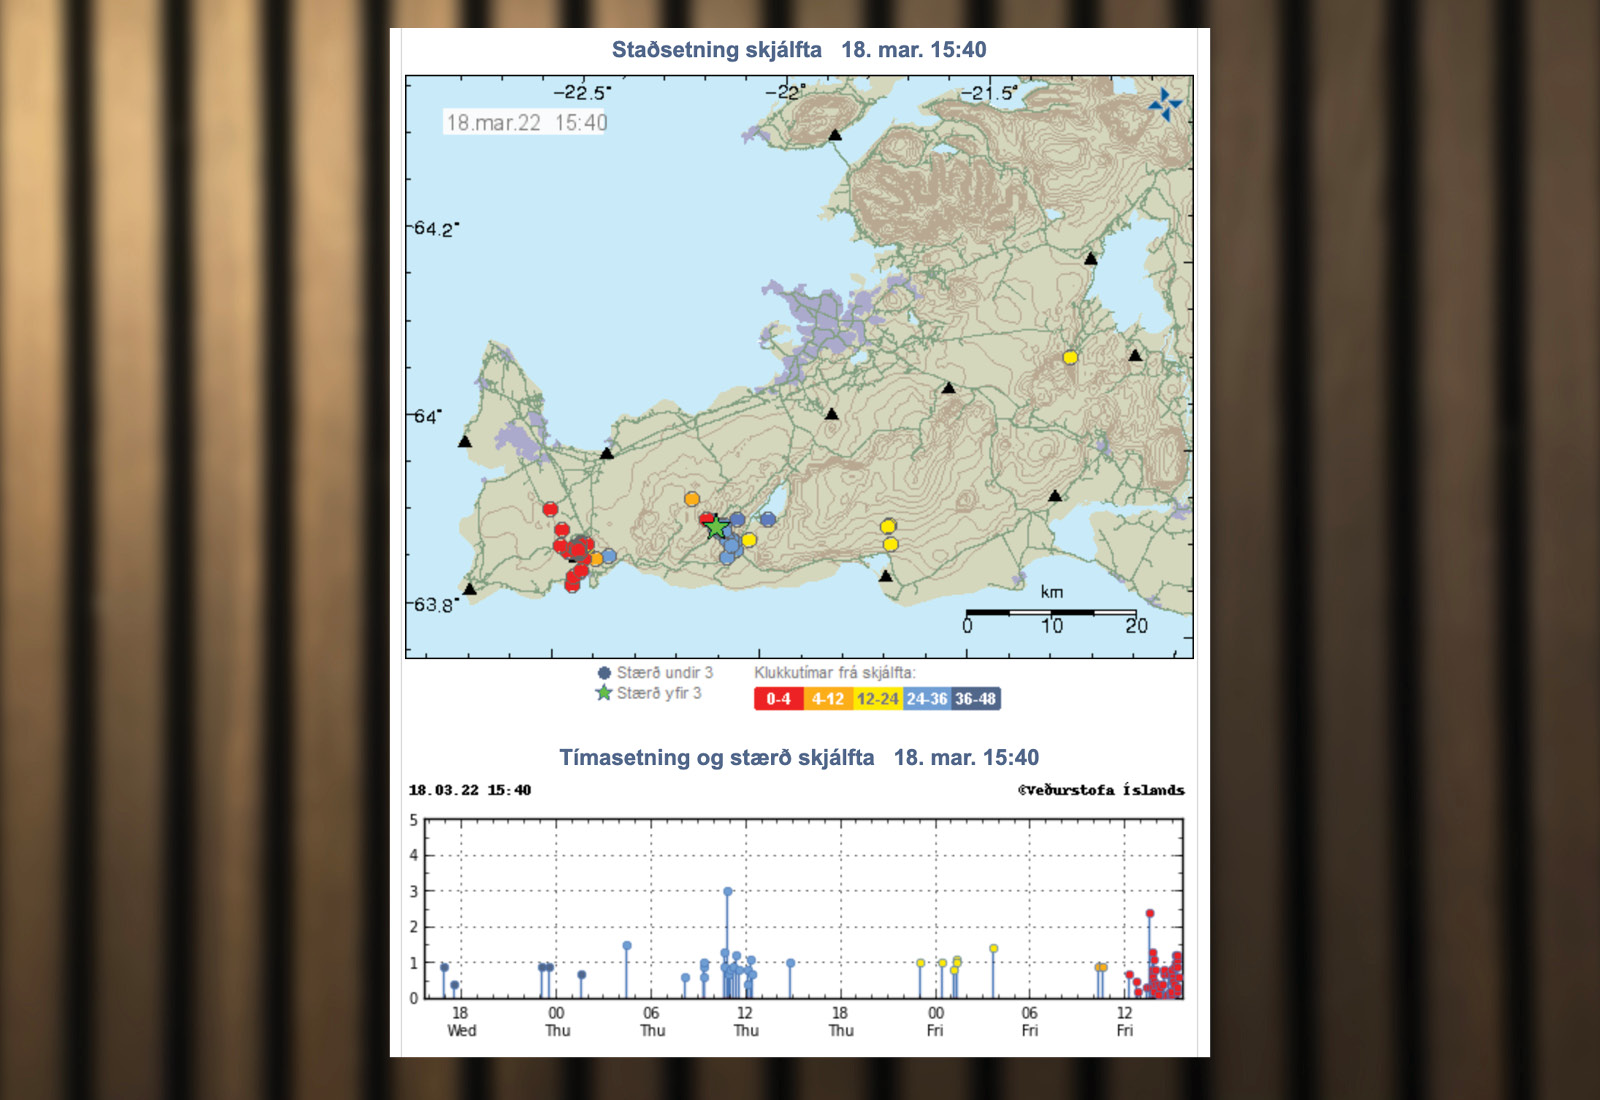Click the red magnitude 2.4 Friday chart marker
Screen dimensions: 1600x1100
(x=1150, y=913)
